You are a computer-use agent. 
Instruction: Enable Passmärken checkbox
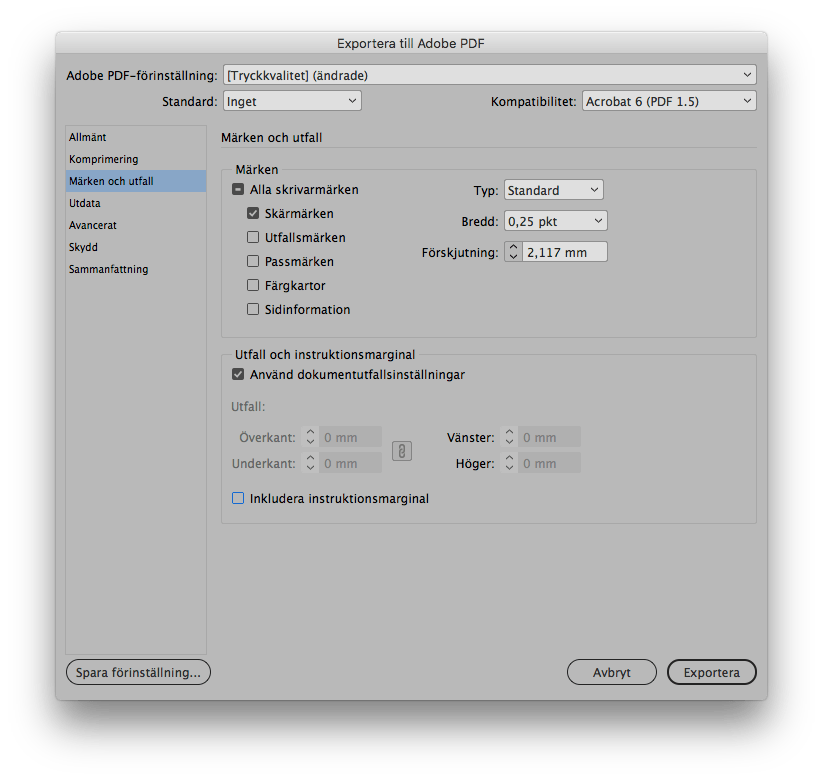point(253,261)
